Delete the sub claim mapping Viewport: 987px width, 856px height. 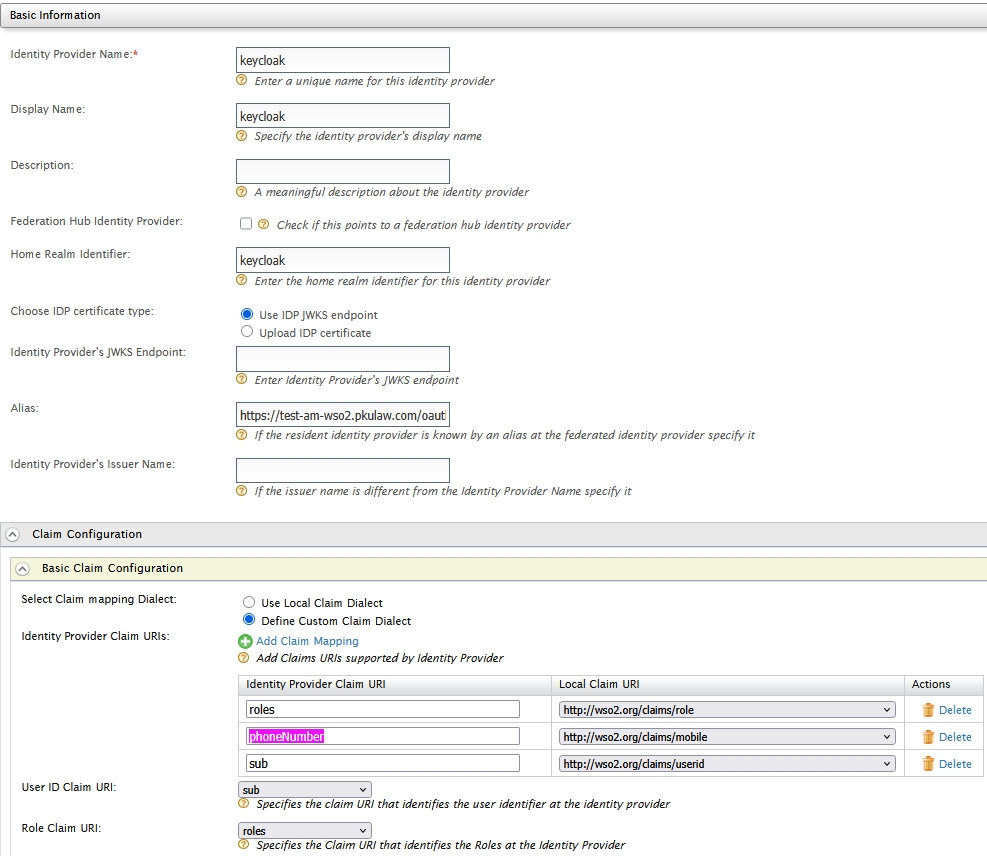click(955, 764)
